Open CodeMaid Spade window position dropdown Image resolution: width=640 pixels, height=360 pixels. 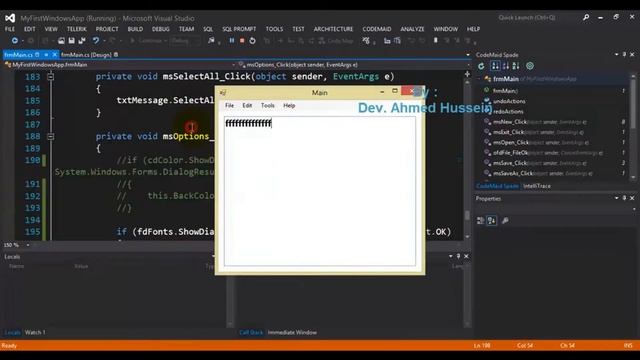[x=616, y=54]
